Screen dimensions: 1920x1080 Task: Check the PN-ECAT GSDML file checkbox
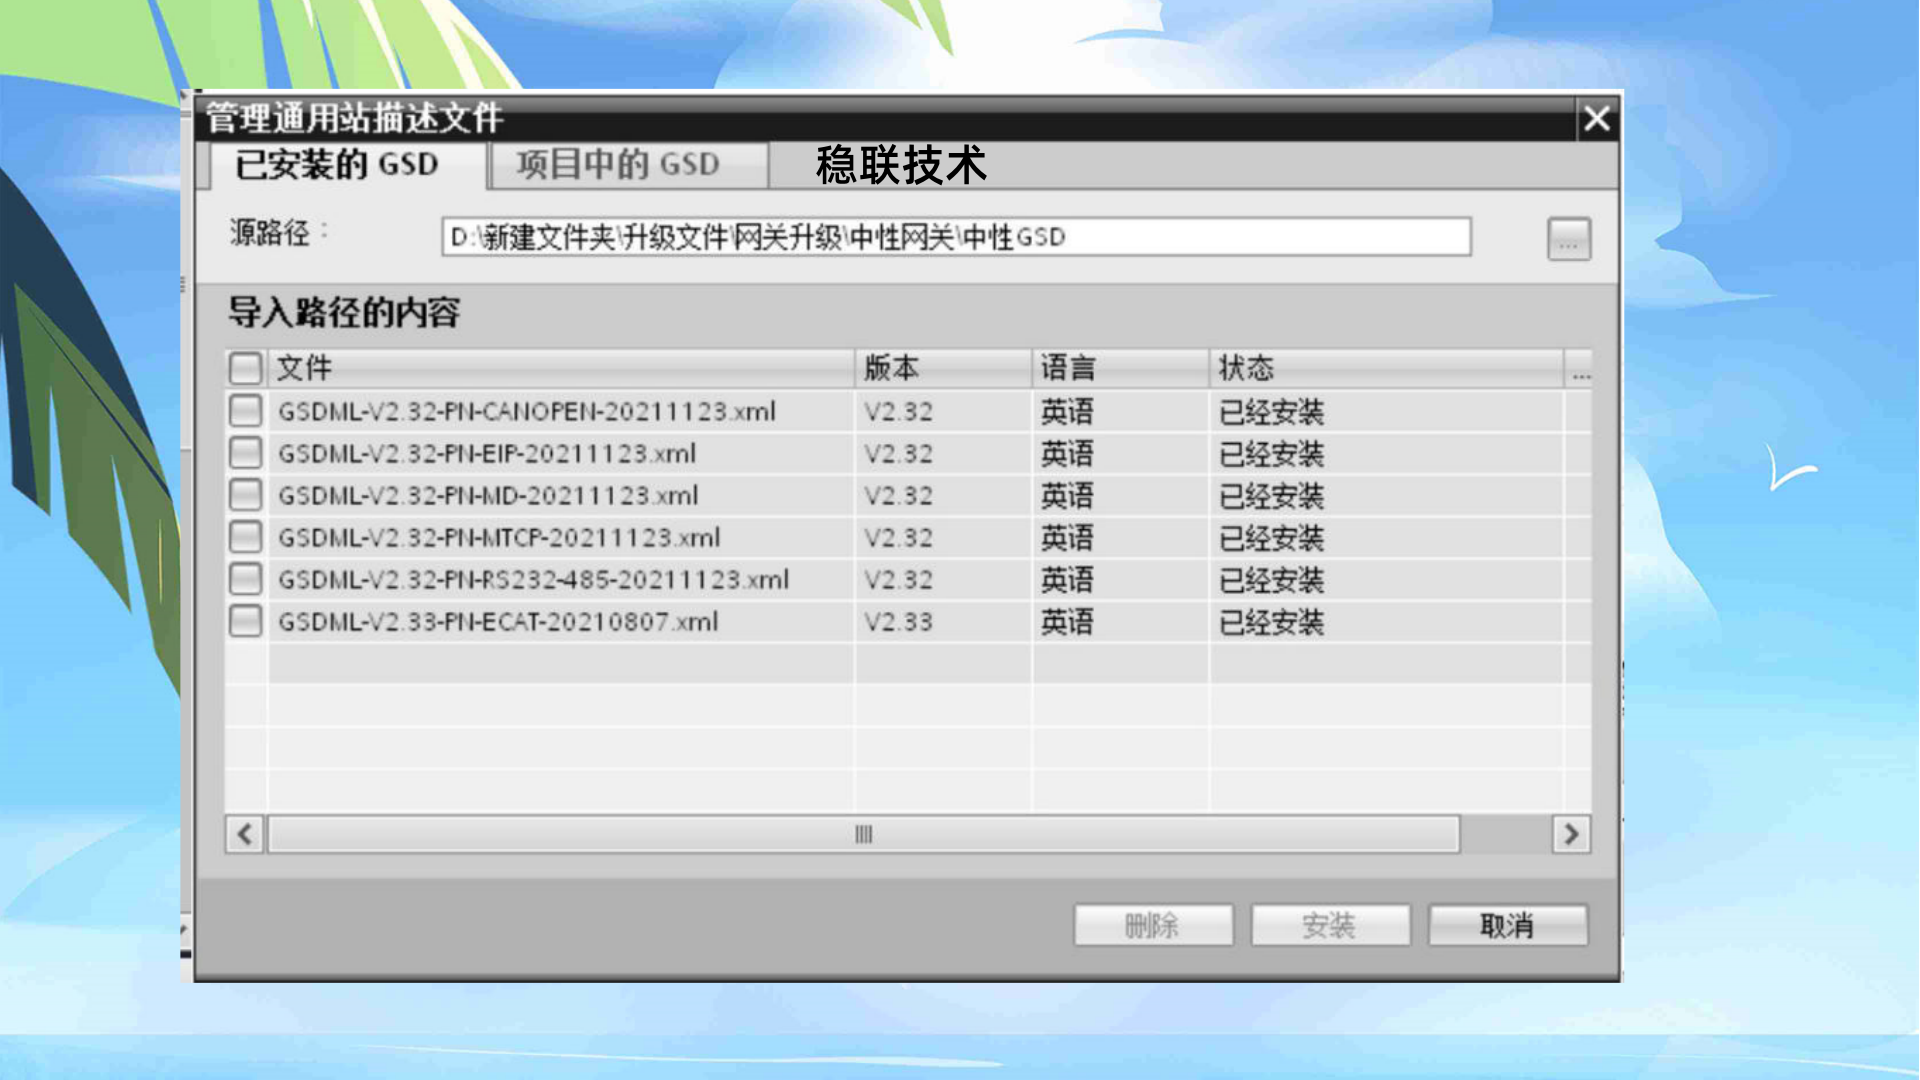245,621
